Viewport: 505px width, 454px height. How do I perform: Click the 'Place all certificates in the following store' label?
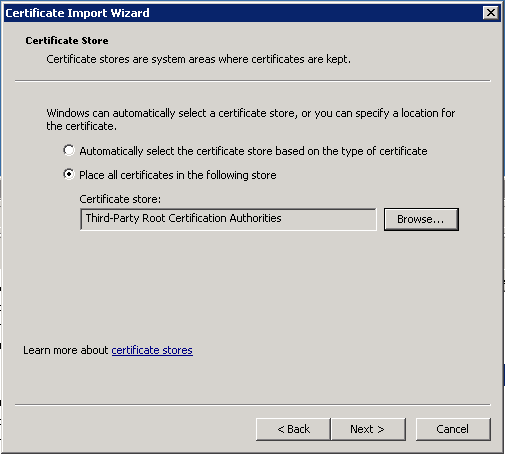(x=178, y=175)
